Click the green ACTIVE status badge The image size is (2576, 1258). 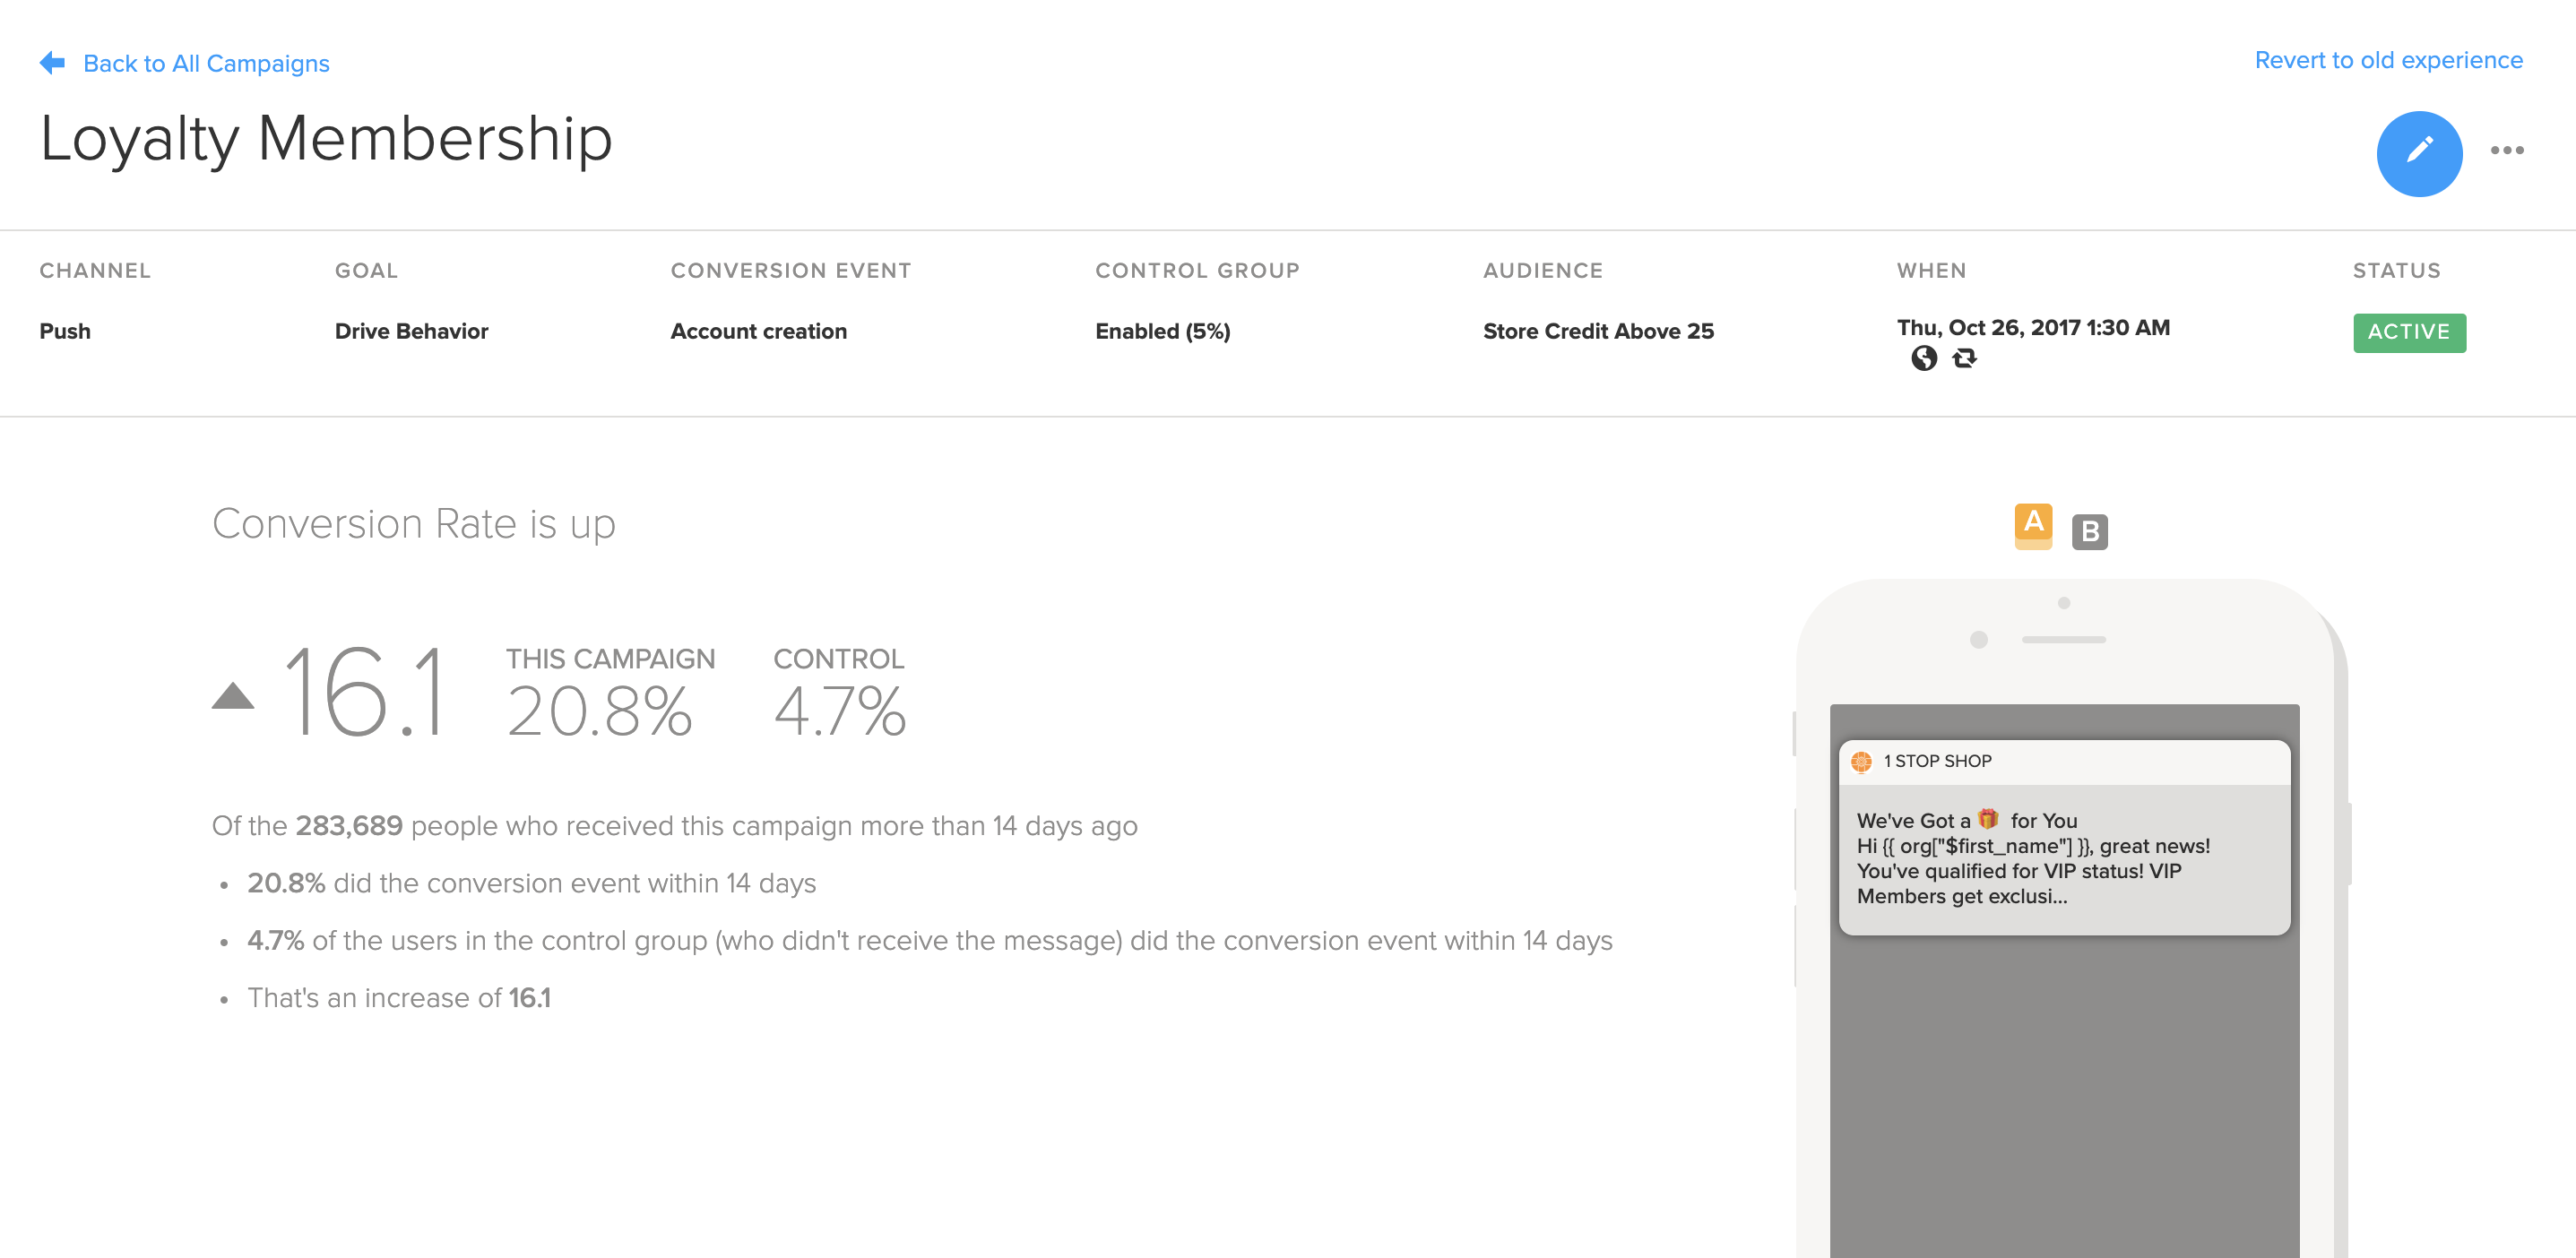pyautogui.click(x=2408, y=332)
